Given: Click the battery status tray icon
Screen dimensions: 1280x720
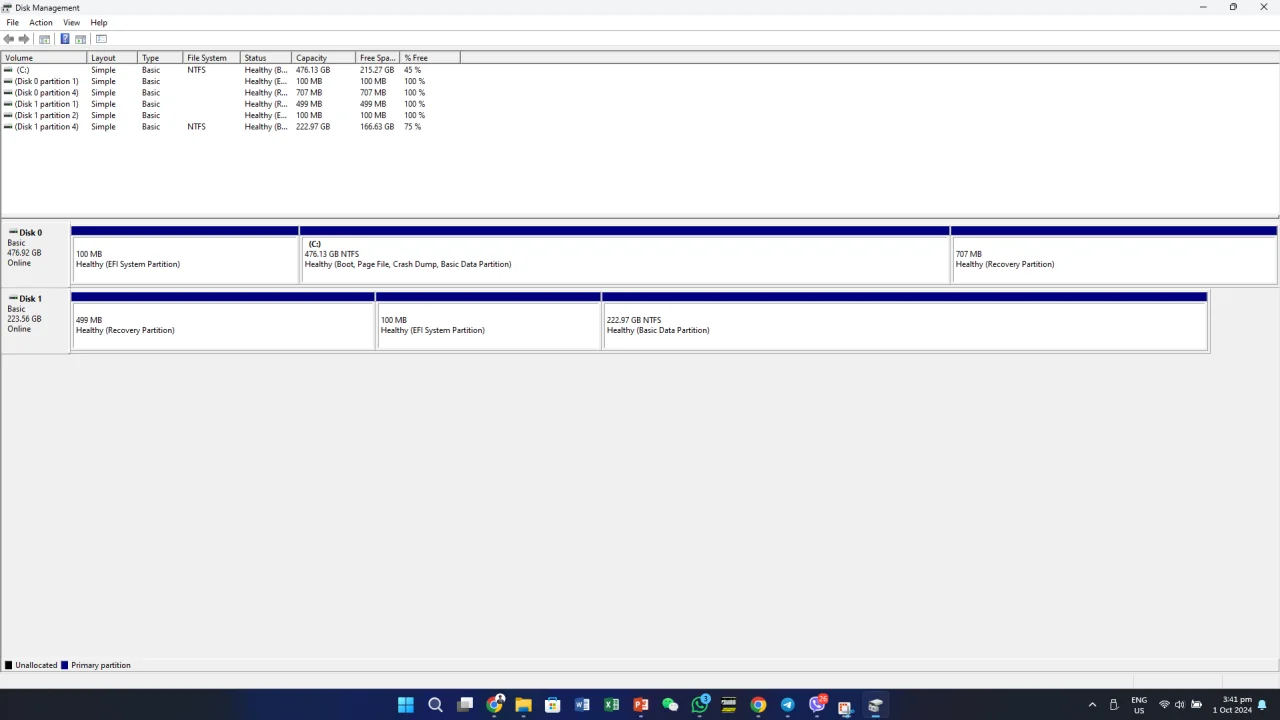Looking at the screenshot, I should click(1197, 705).
